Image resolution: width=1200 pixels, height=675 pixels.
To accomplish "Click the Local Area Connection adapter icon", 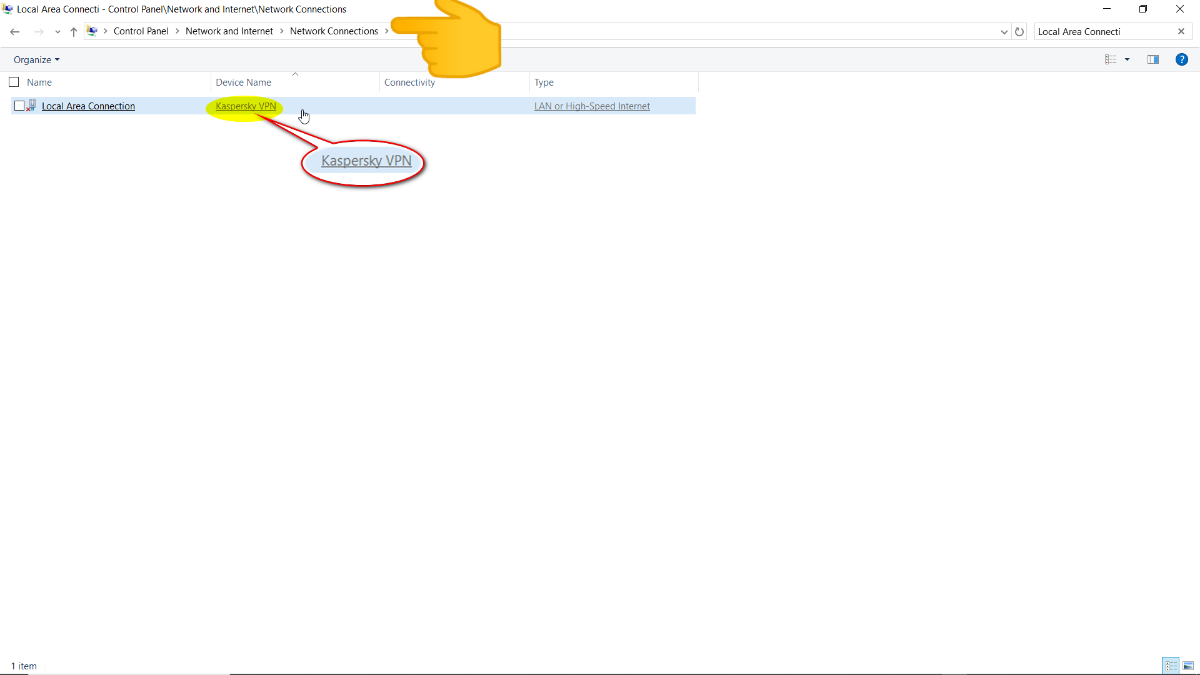I will click(32, 105).
